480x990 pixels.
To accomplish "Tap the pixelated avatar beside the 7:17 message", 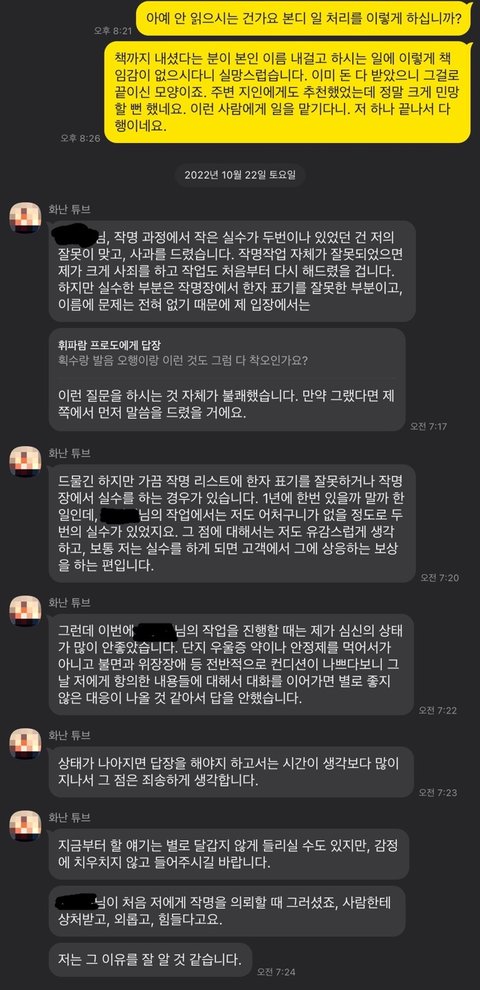I will click(x=25, y=218).
